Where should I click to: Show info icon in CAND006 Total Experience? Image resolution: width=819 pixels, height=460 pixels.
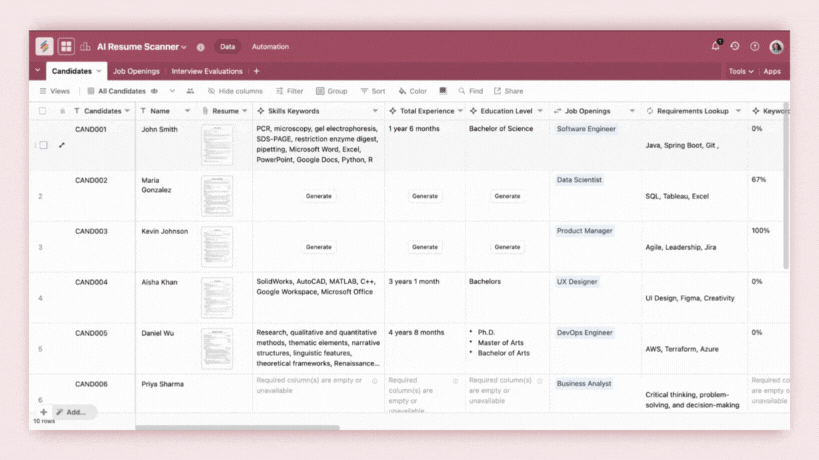[455, 381]
